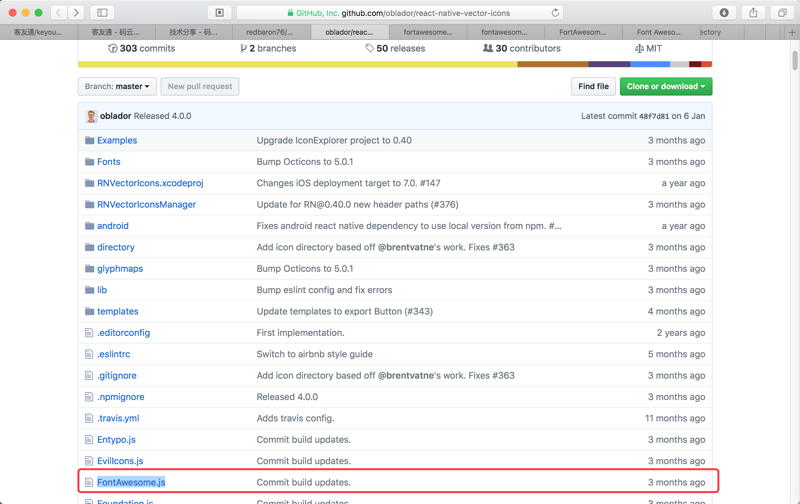800x504 pixels.
Task: Open the FontAwesome.js file link
Action: [x=131, y=482]
